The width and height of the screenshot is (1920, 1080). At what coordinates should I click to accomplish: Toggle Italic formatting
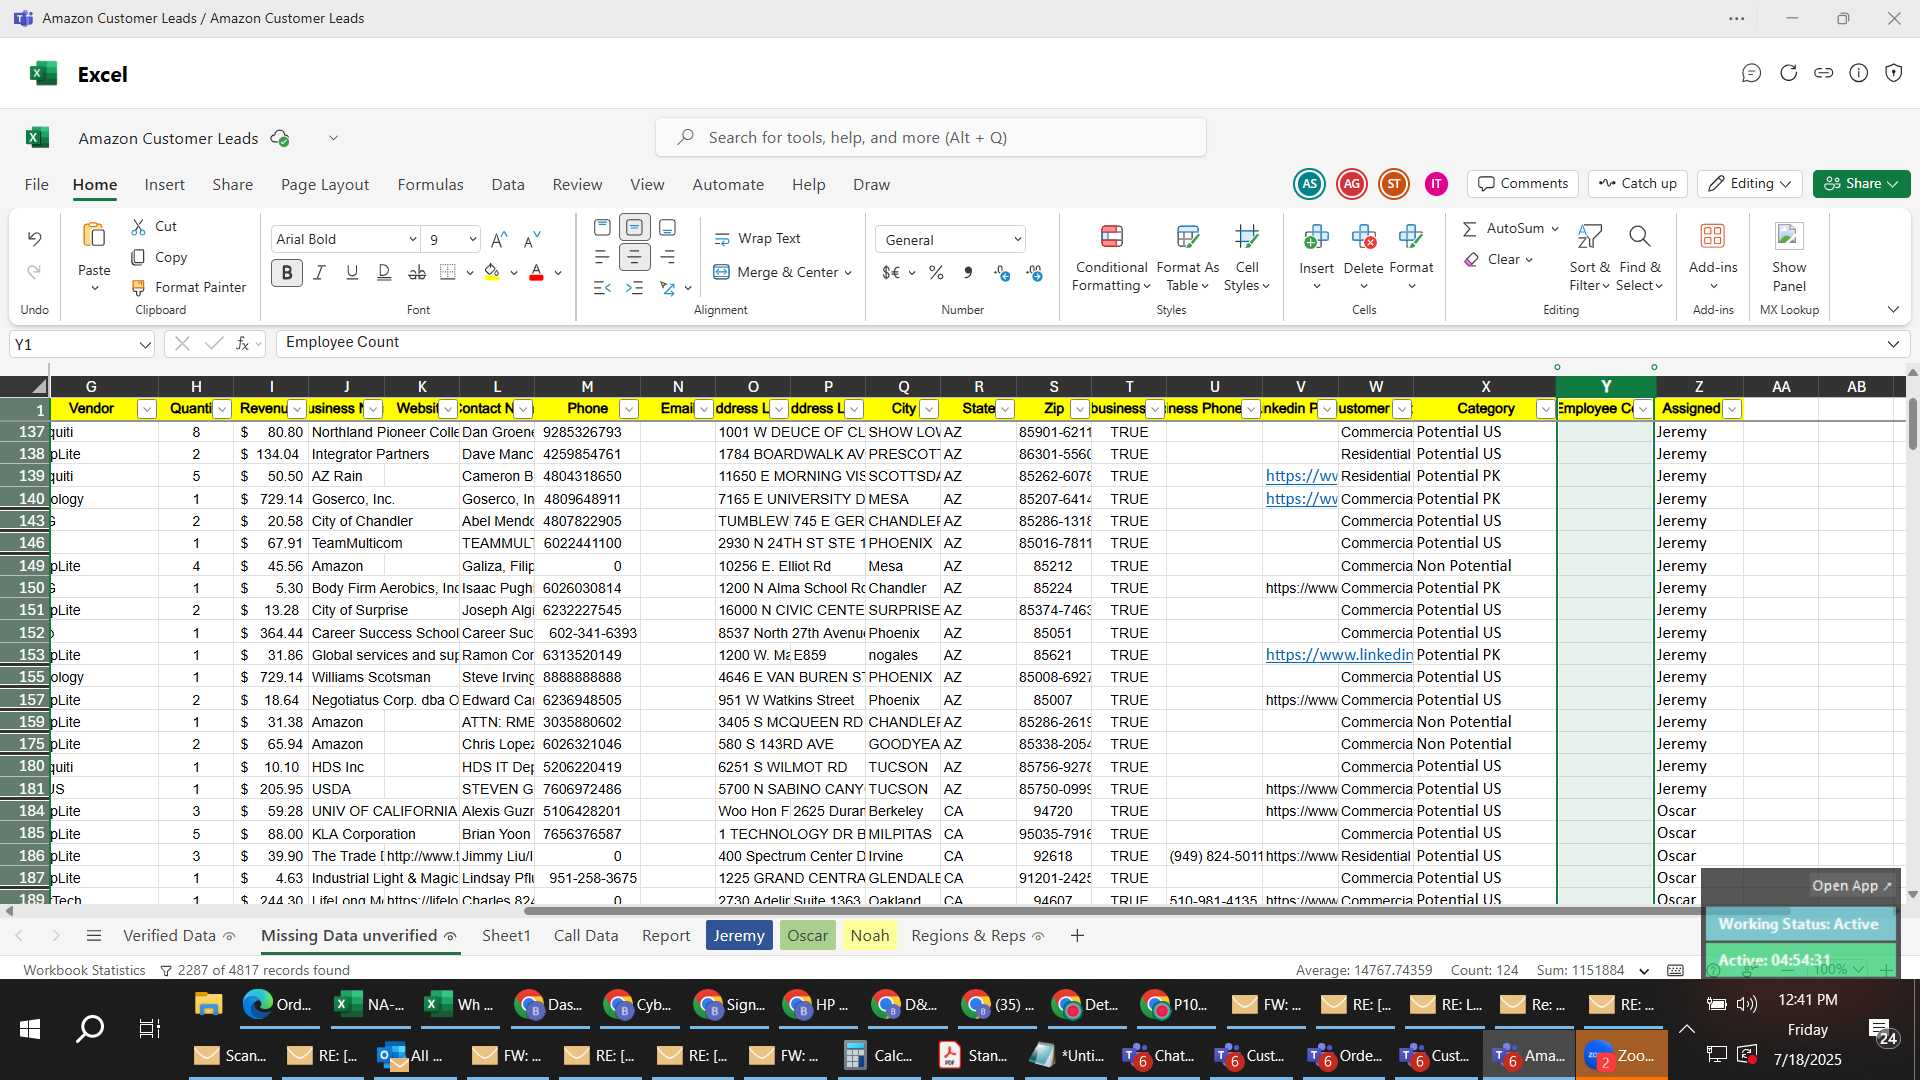tap(320, 272)
